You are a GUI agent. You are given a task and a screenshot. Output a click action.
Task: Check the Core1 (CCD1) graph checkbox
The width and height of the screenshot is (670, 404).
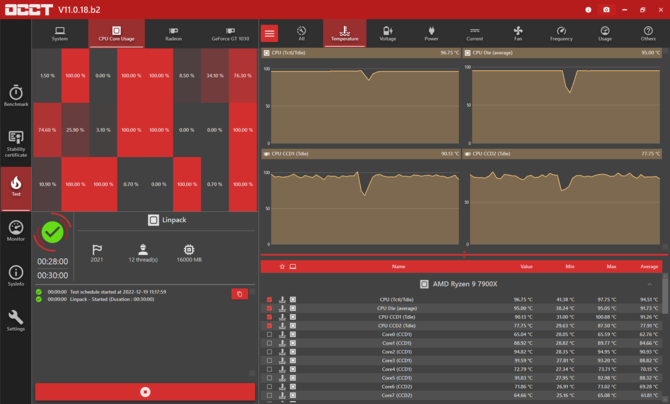269,343
